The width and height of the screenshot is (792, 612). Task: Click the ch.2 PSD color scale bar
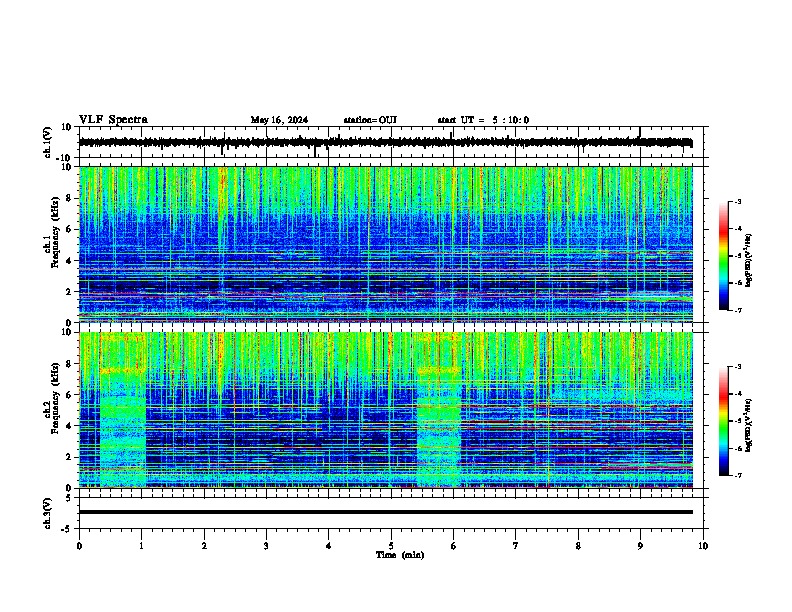[724, 421]
